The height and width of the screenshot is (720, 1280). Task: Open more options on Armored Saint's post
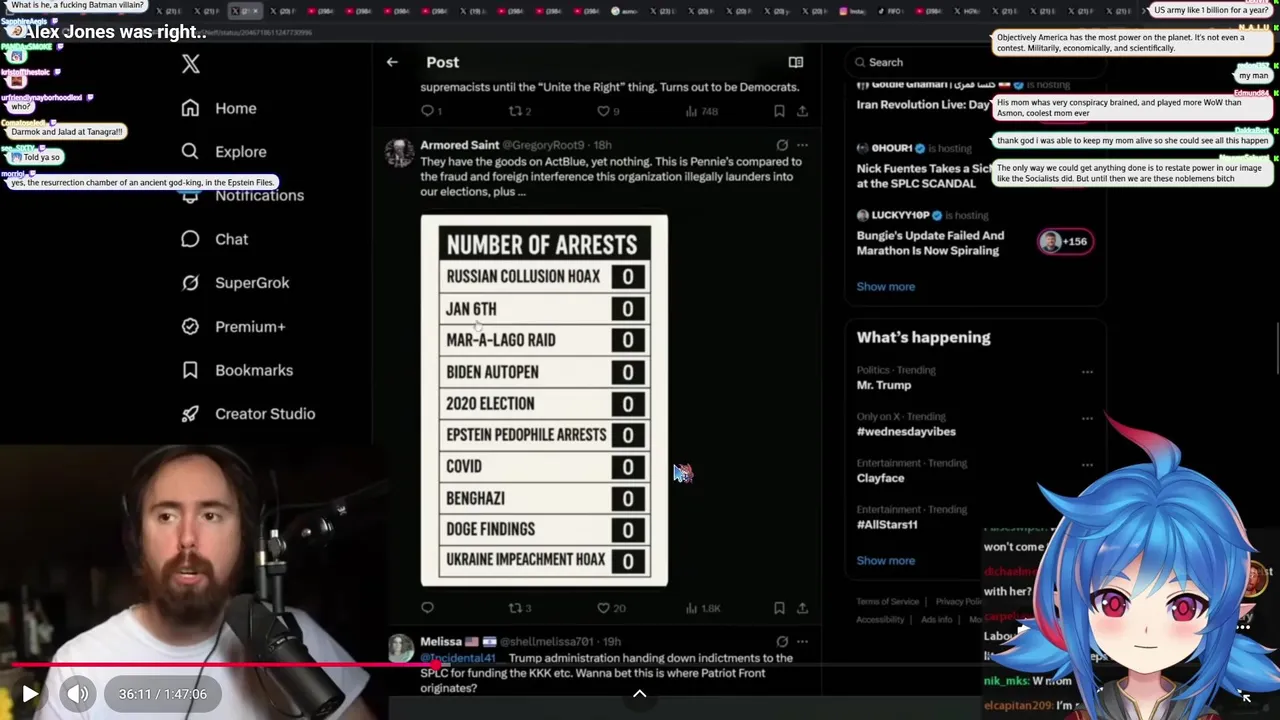coord(802,145)
